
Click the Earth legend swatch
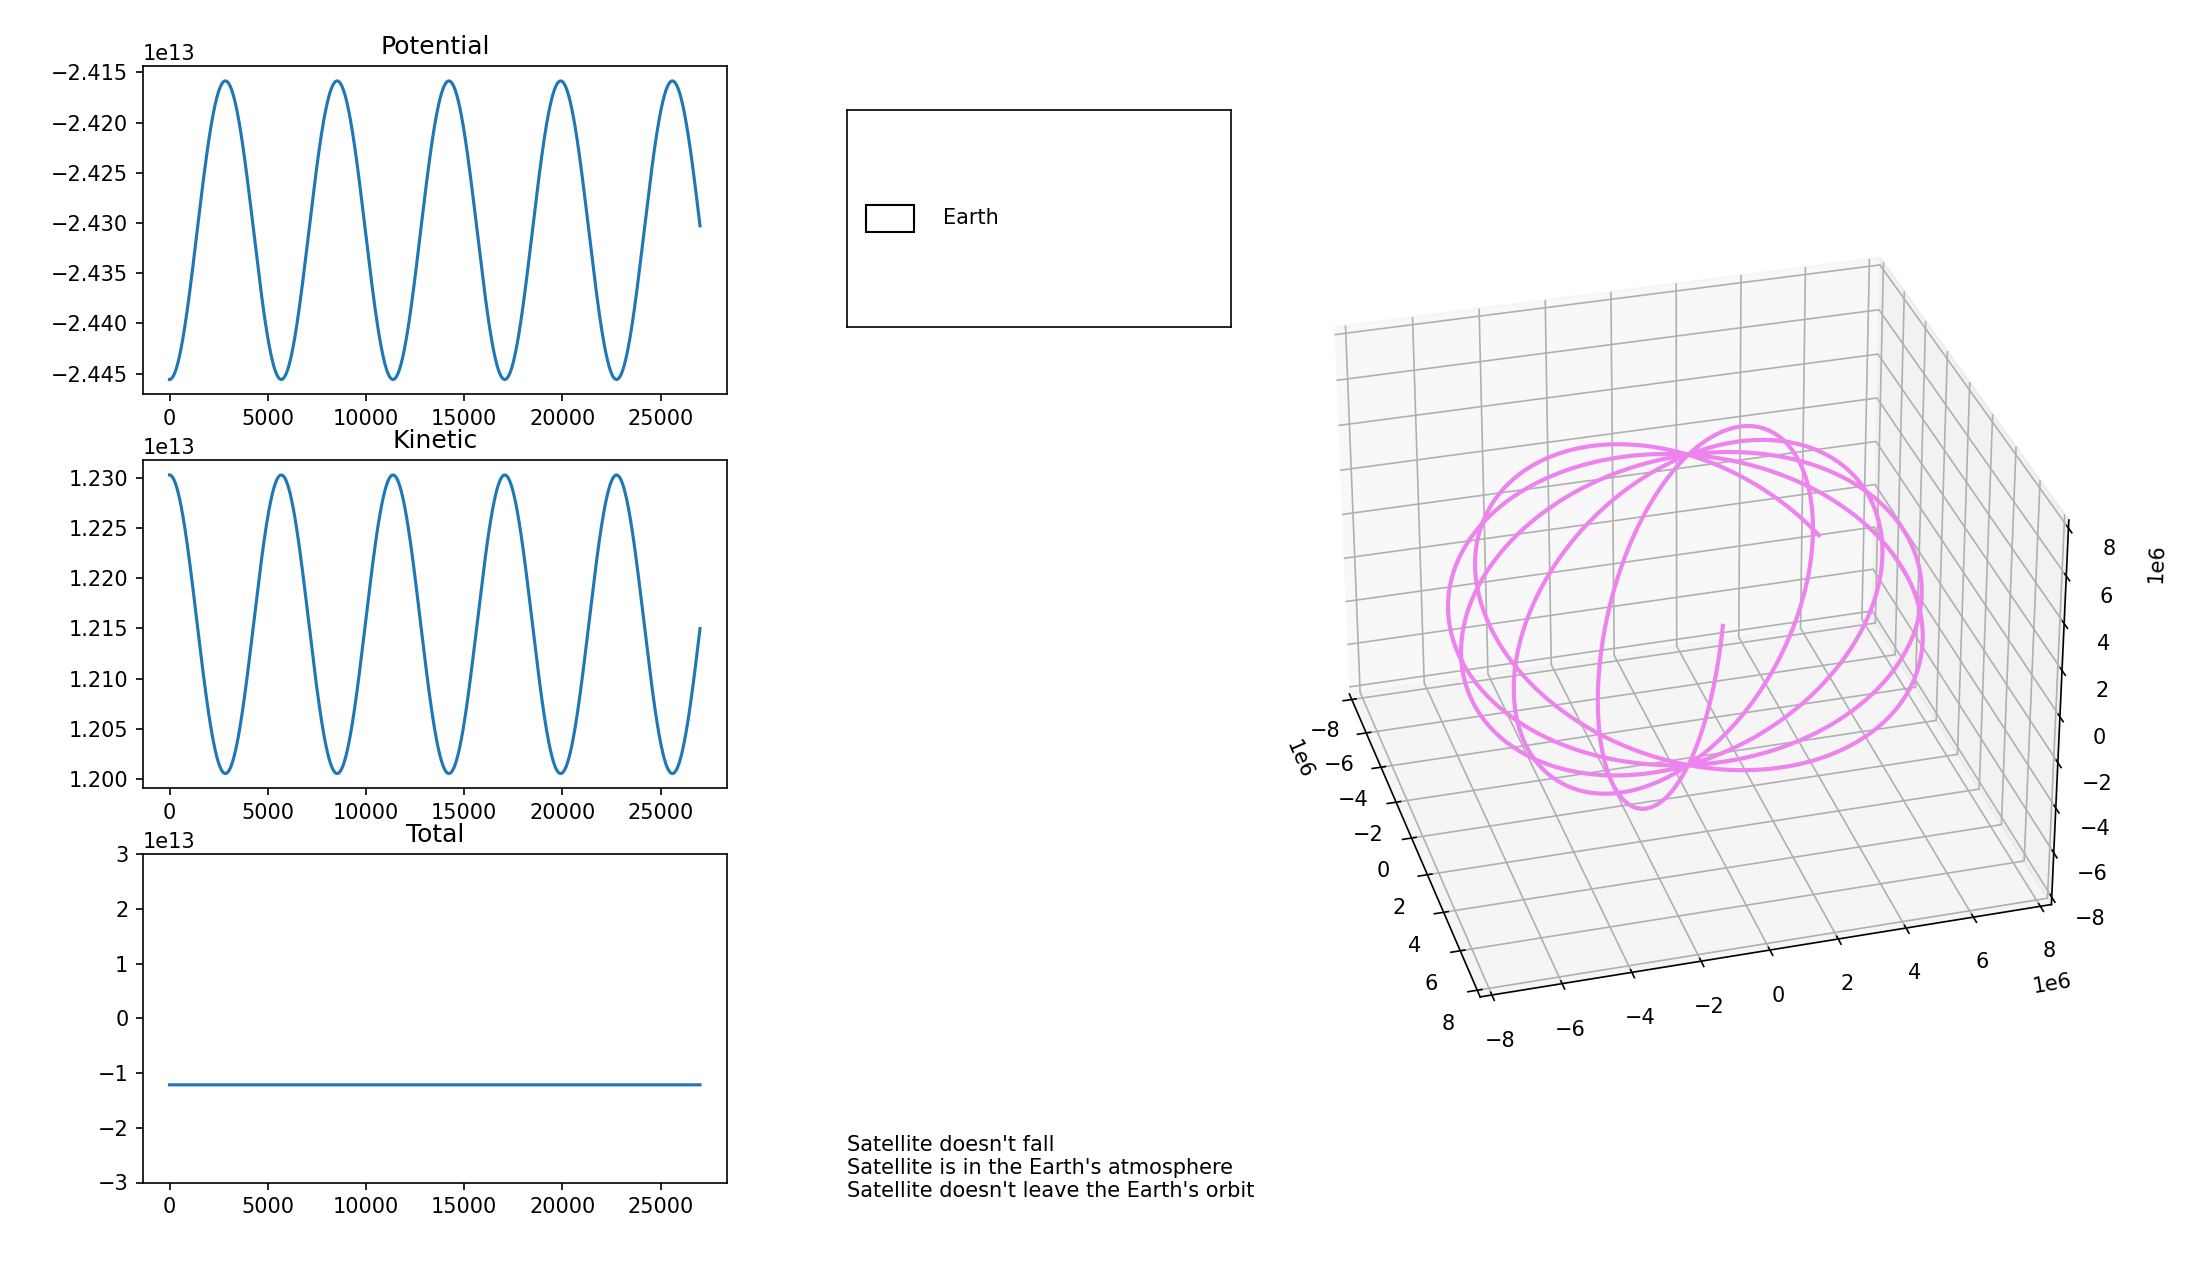889,216
